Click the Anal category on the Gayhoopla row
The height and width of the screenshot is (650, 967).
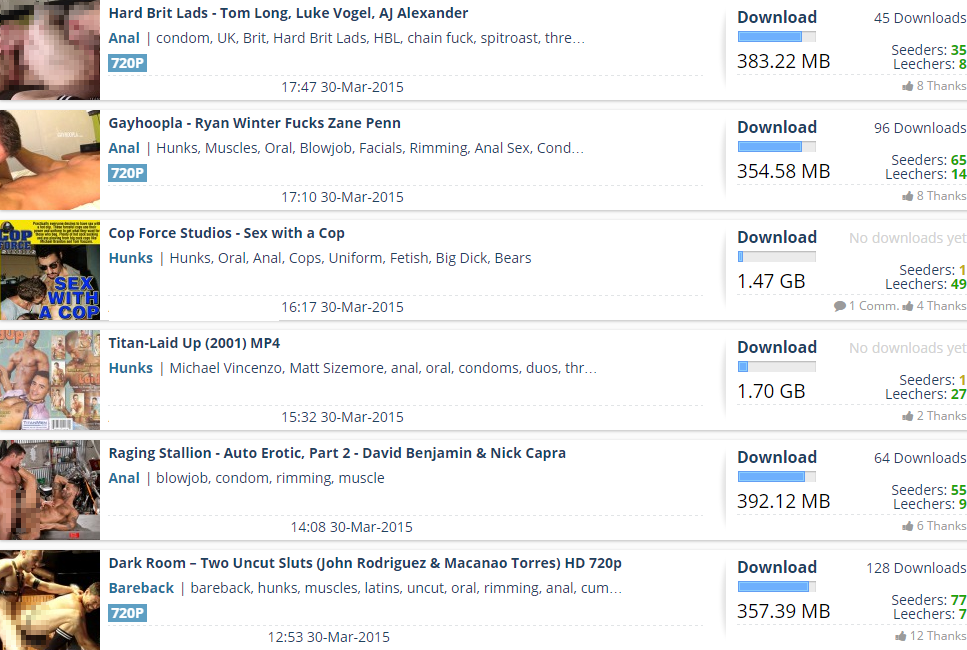[x=124, y=148]
